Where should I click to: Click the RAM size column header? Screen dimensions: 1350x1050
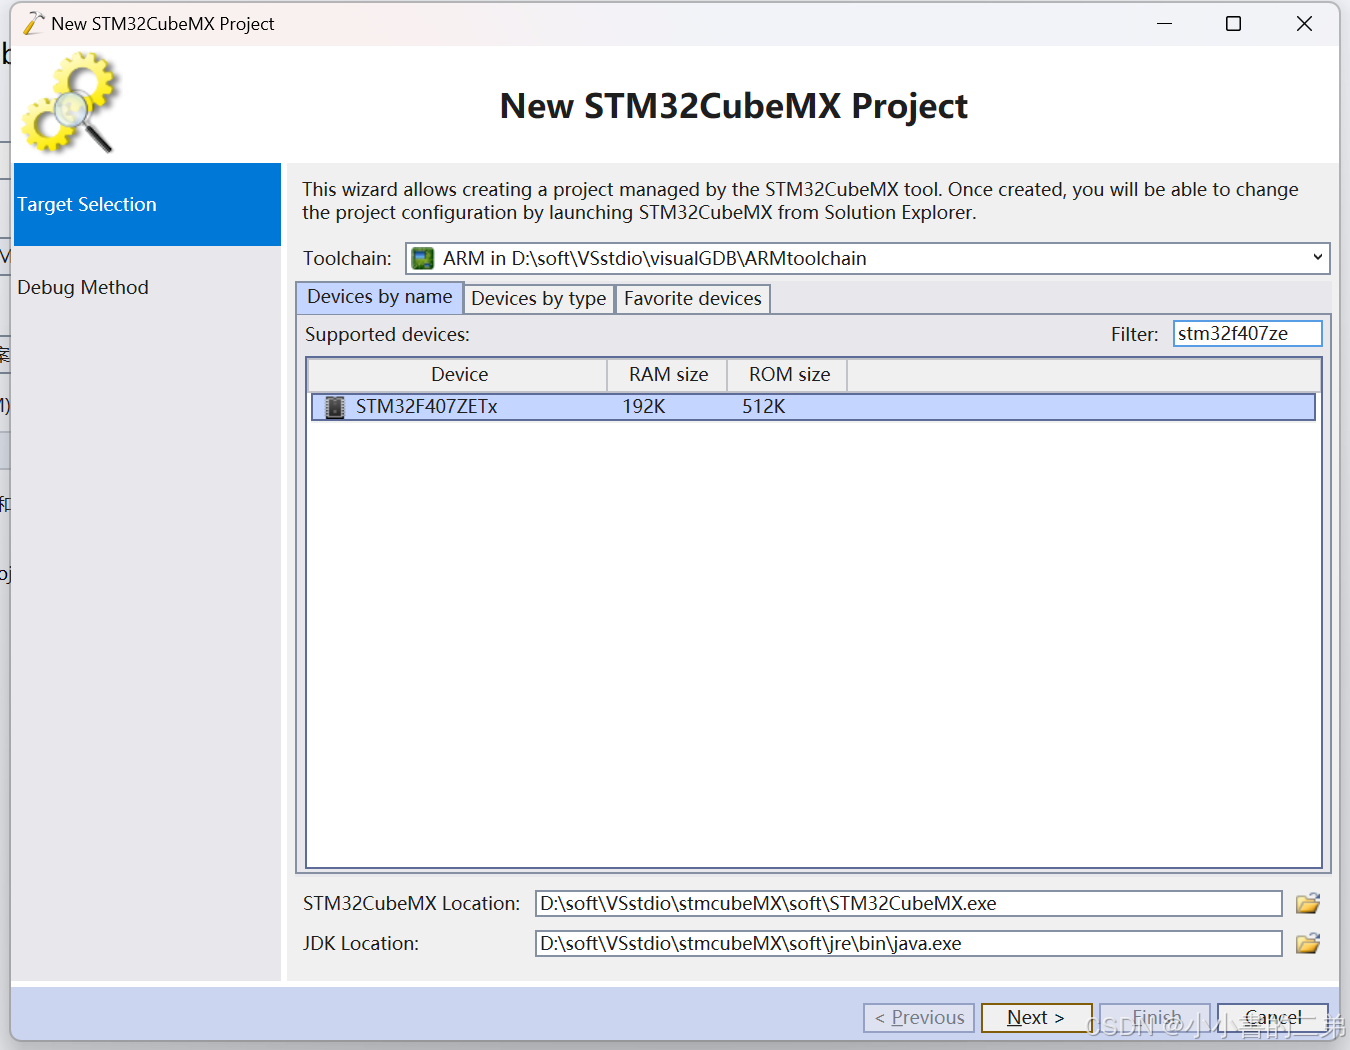pyautogui.click(x=666, y=374)
